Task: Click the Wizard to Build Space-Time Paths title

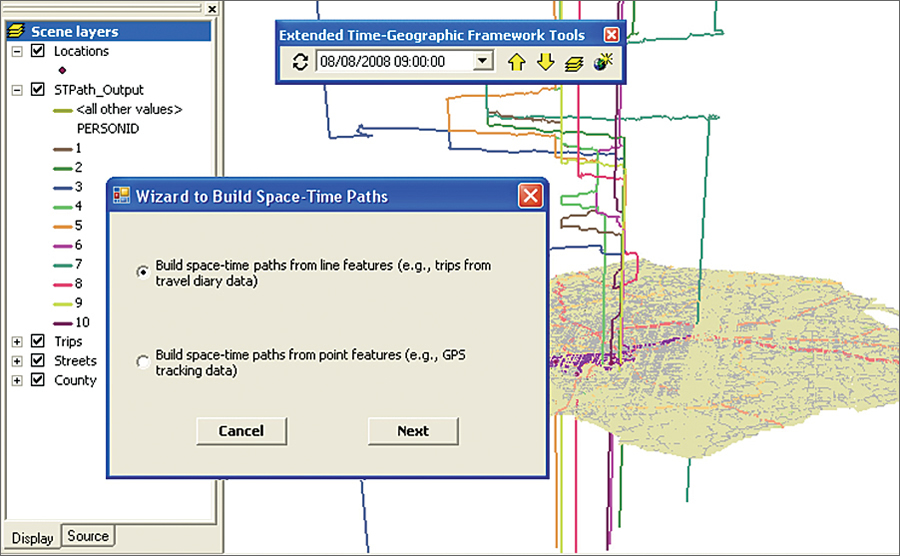Action: coord(262,196)
